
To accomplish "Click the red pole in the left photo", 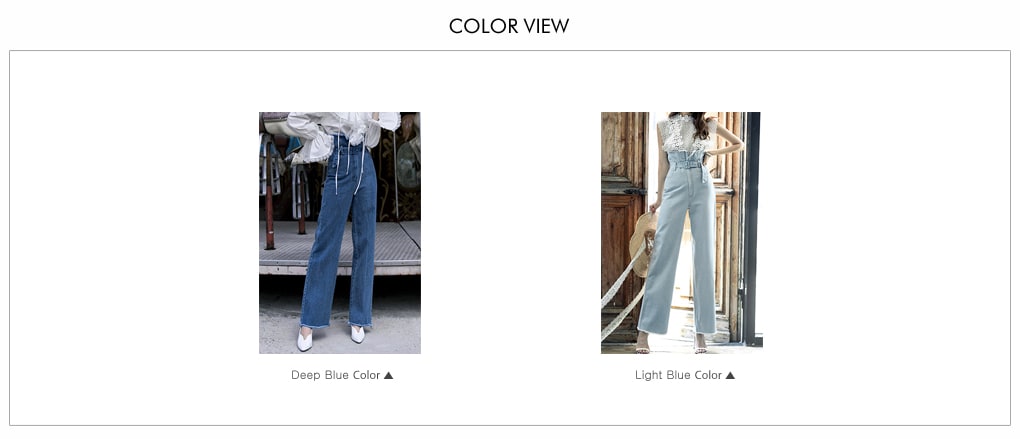I will pyautogui.click(x=269, y=195).
